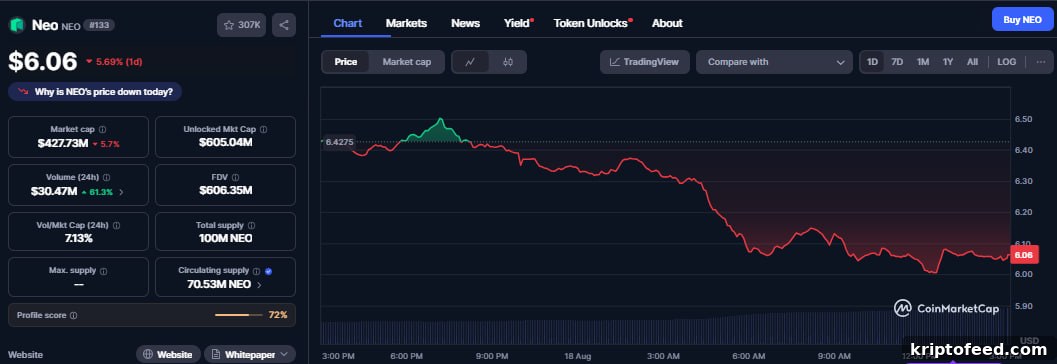Click the 70.53M NEO circulating supply value
This screenshot has height=364, width=1057.
pyautogui.click(x=219, y=284)
